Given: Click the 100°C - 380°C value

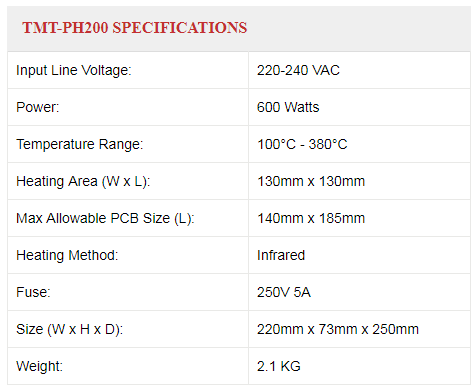Looking at the screenshot, I should 302,144.
